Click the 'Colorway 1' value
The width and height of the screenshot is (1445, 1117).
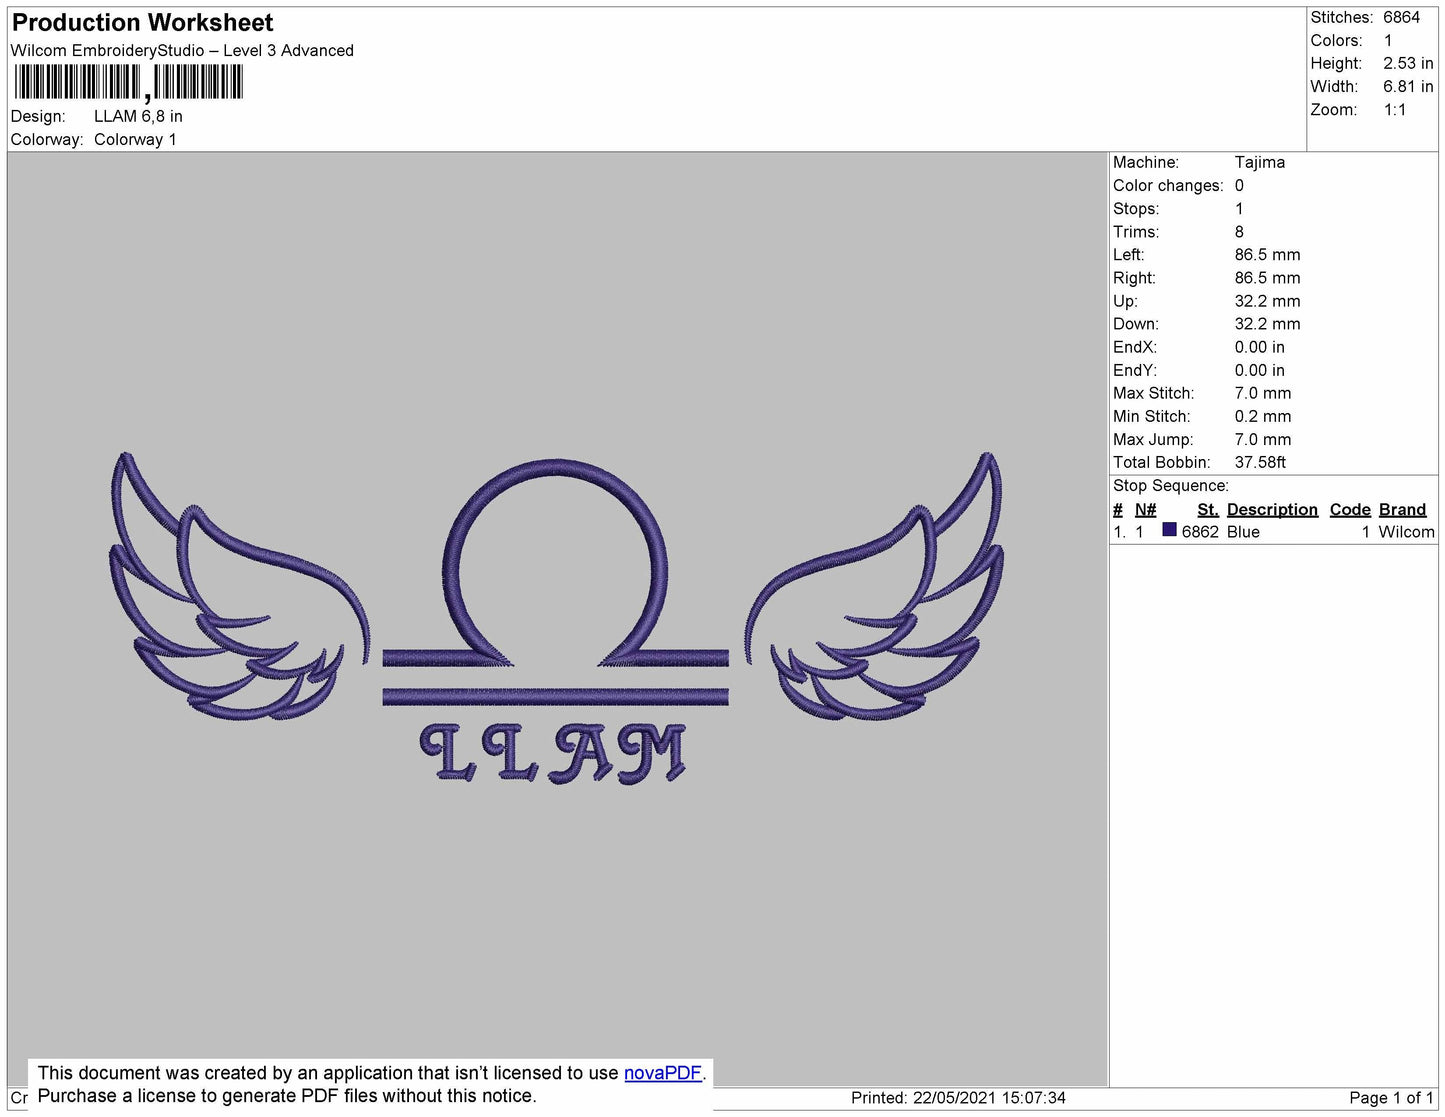click(135, 139)
